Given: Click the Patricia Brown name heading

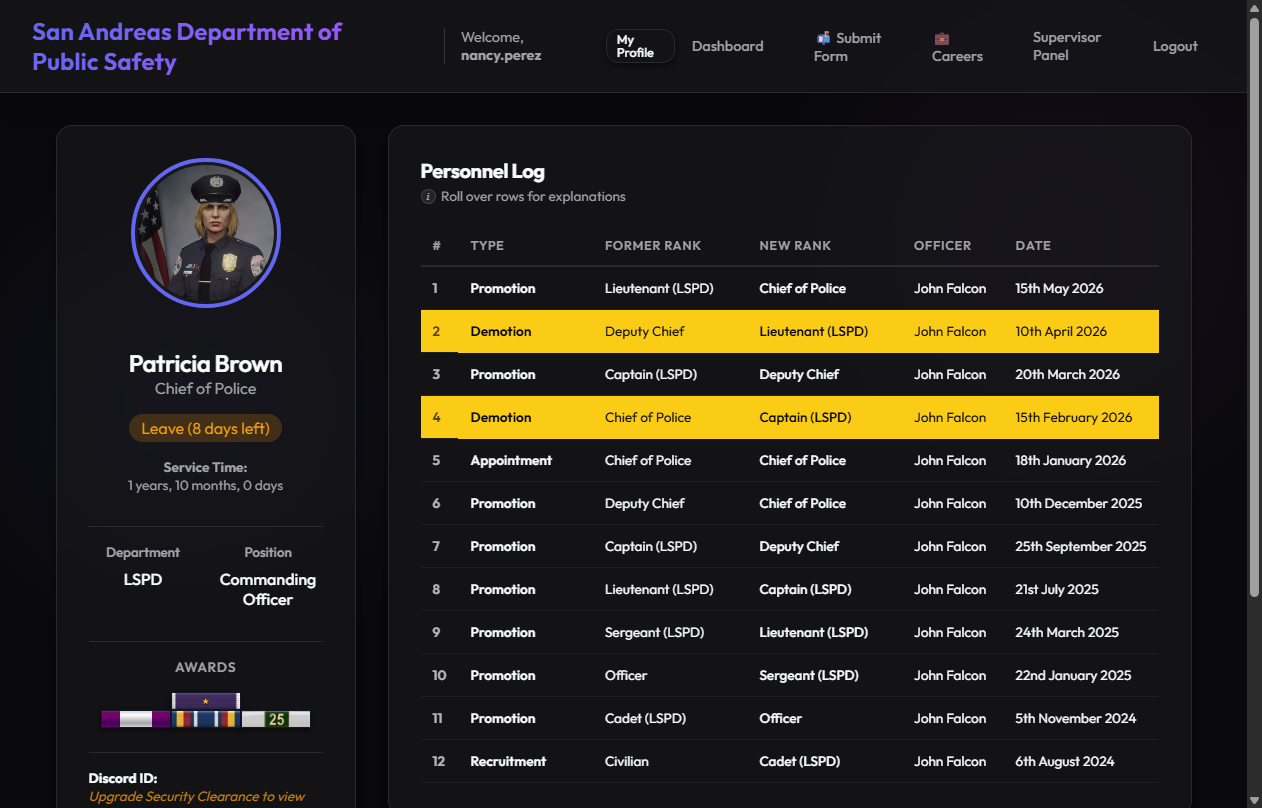Looking at the screenshot, I should pyautogui.click(x=206, y=364).
